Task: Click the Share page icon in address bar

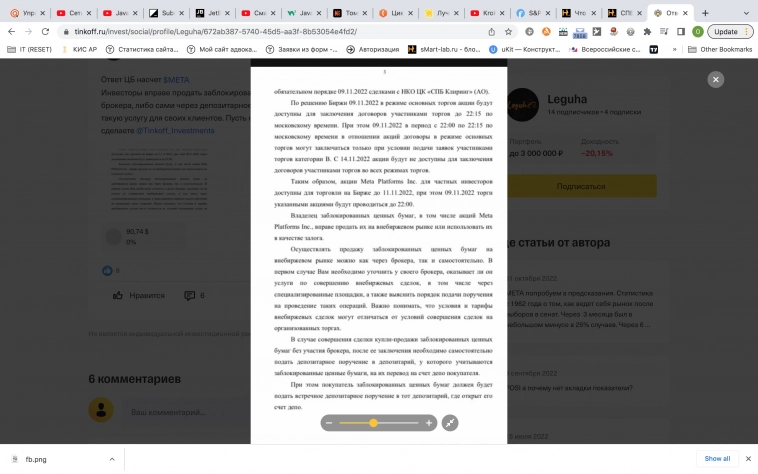Action: (x=492, y=31)
